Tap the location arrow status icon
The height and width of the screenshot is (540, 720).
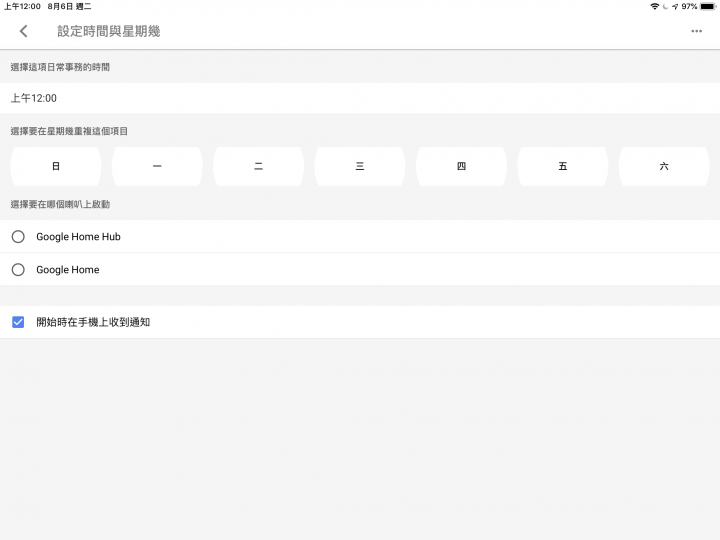coord(675,6)
